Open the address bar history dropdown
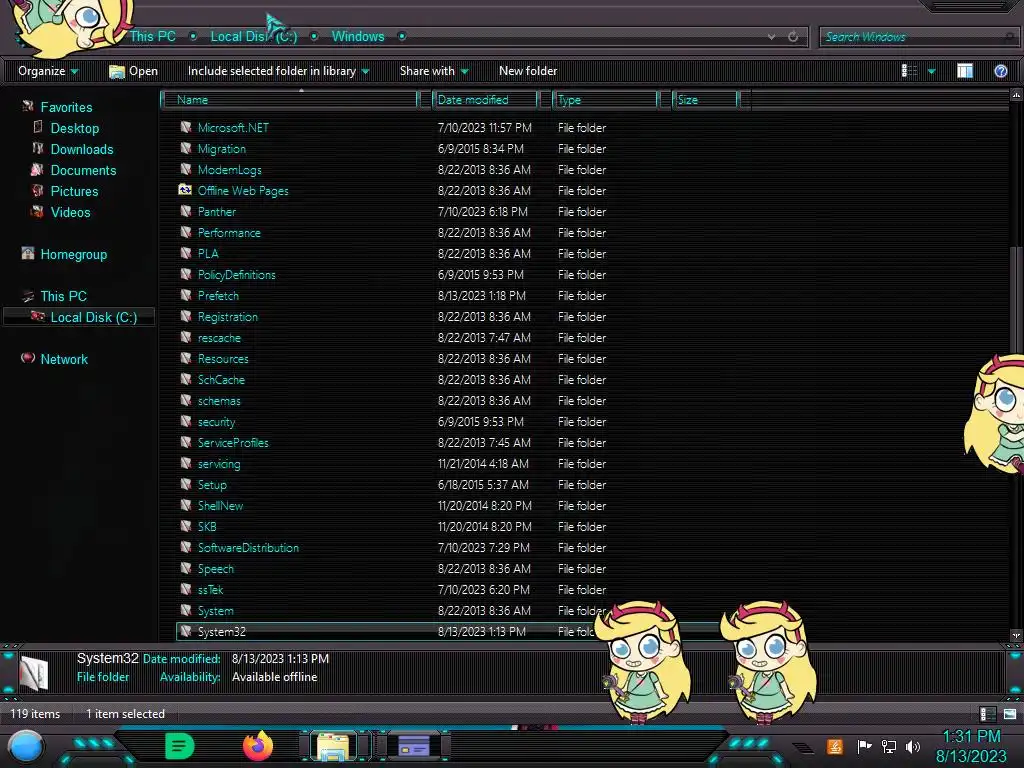 (x=771, y=37)
